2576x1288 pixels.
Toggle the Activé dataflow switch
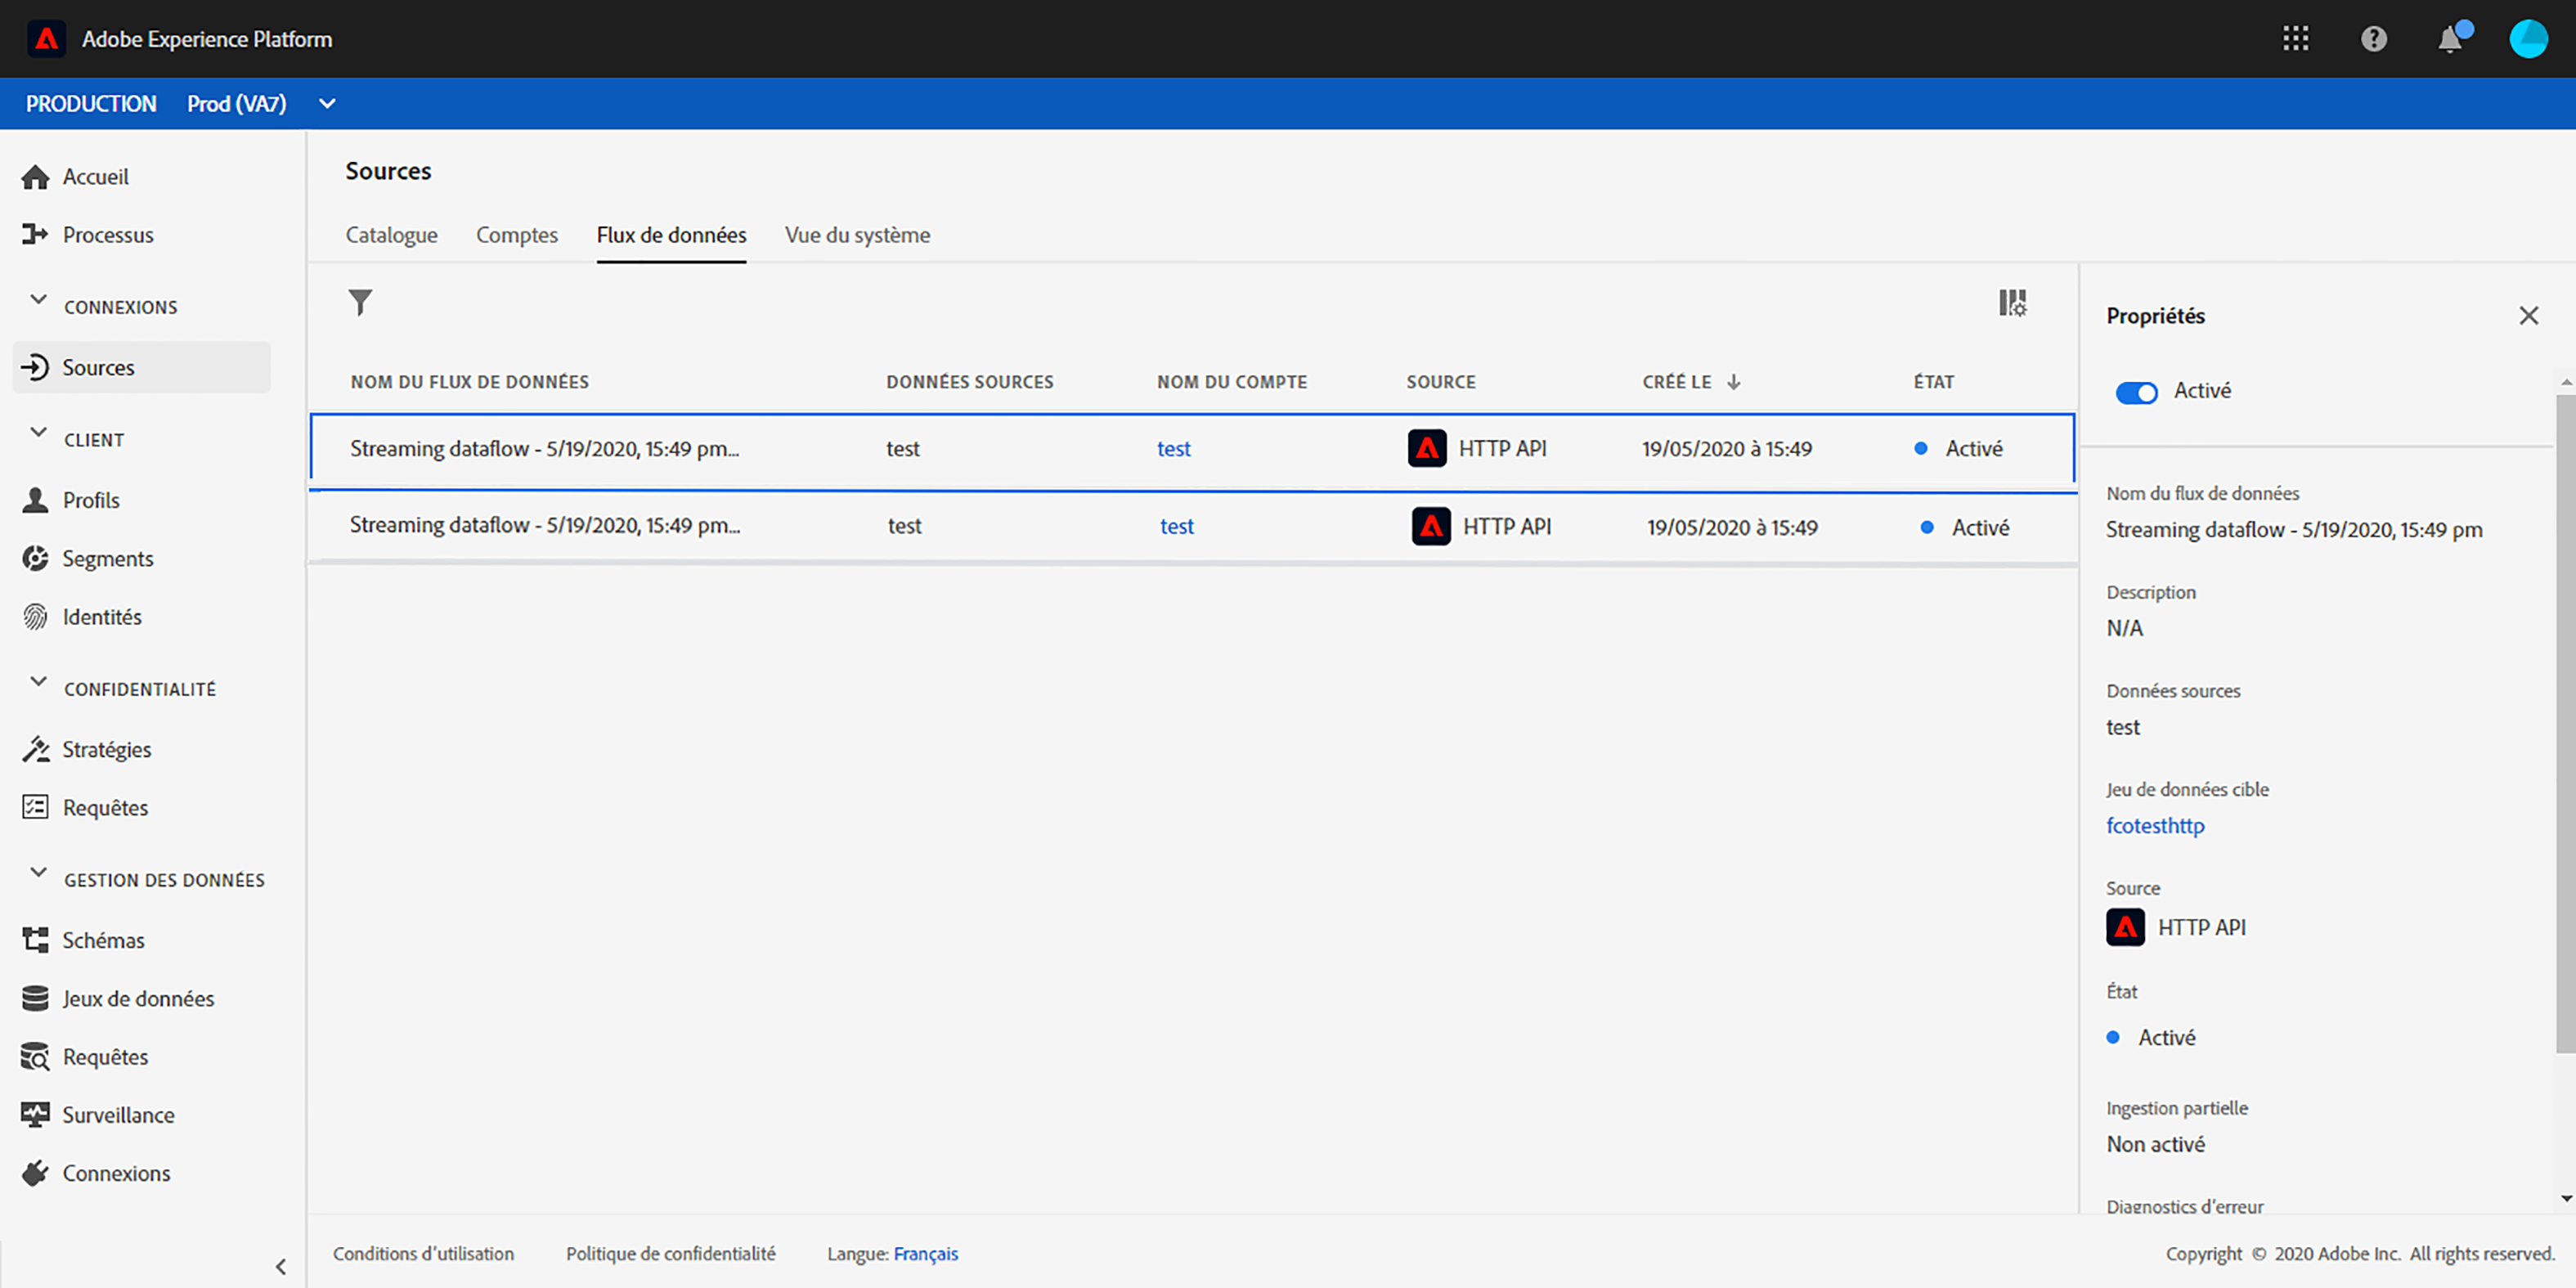(x=2136, y=392)
